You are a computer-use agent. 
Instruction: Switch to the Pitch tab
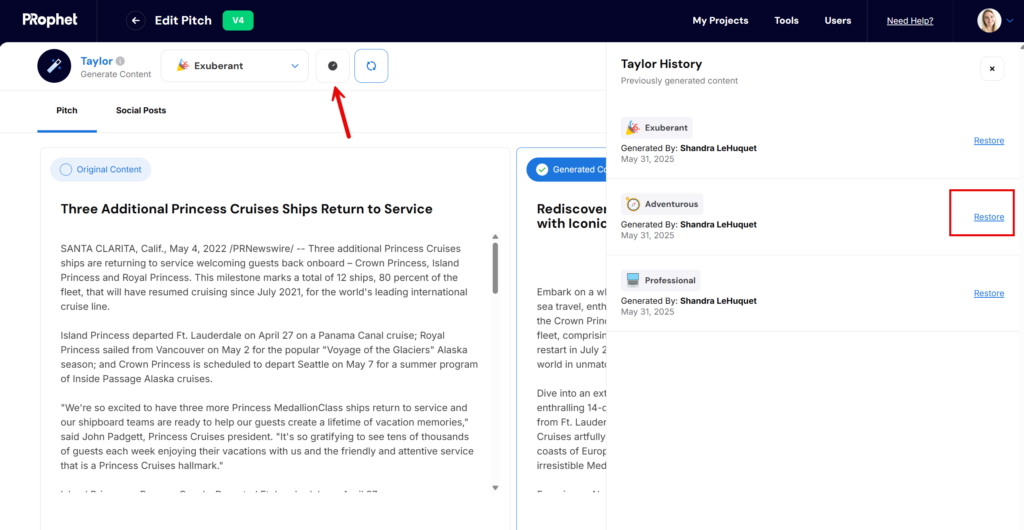coord(67,110)
